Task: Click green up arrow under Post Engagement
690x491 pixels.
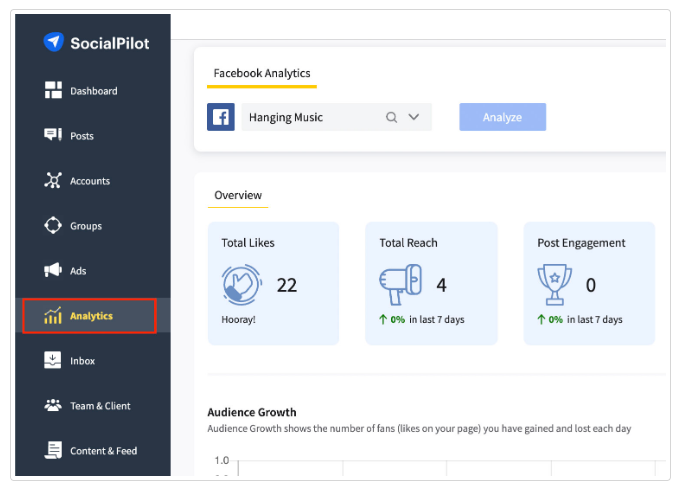Action: 541,319
